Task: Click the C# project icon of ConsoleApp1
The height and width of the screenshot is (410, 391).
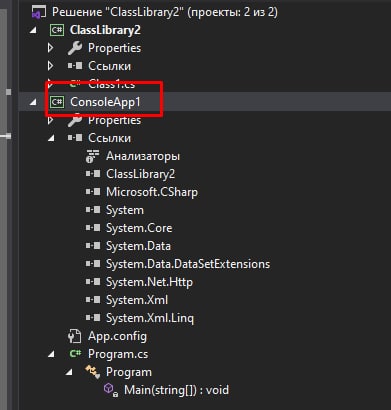Action: pyautogui.click(x=57, y=102)
